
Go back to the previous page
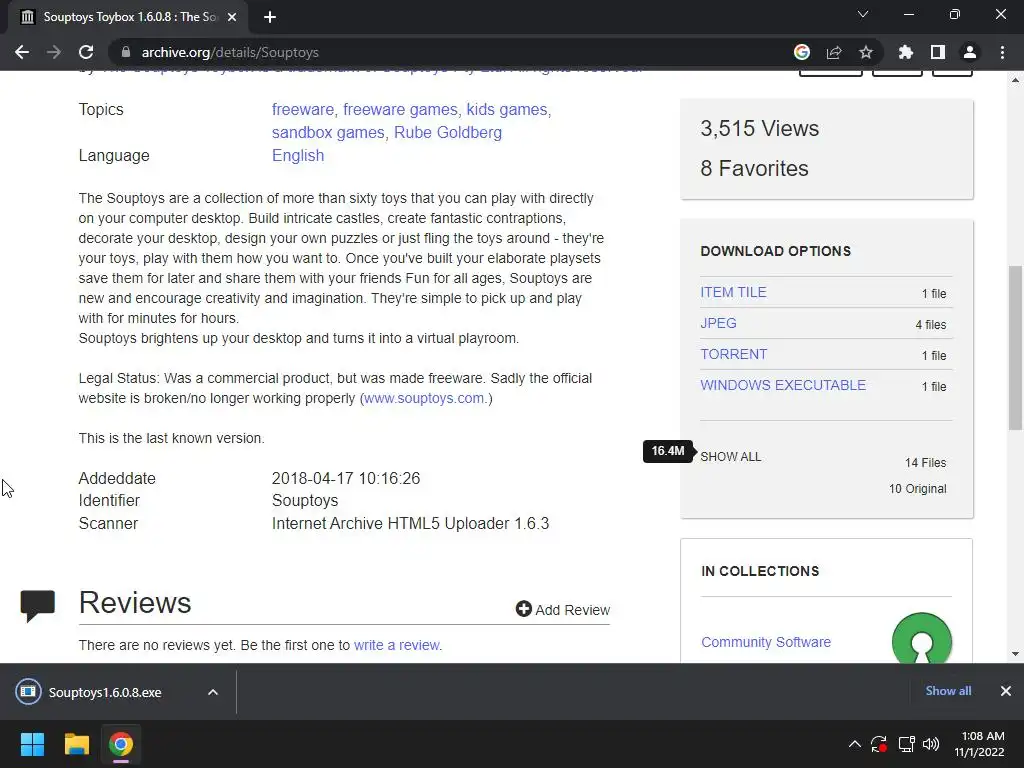pos(22,52)
